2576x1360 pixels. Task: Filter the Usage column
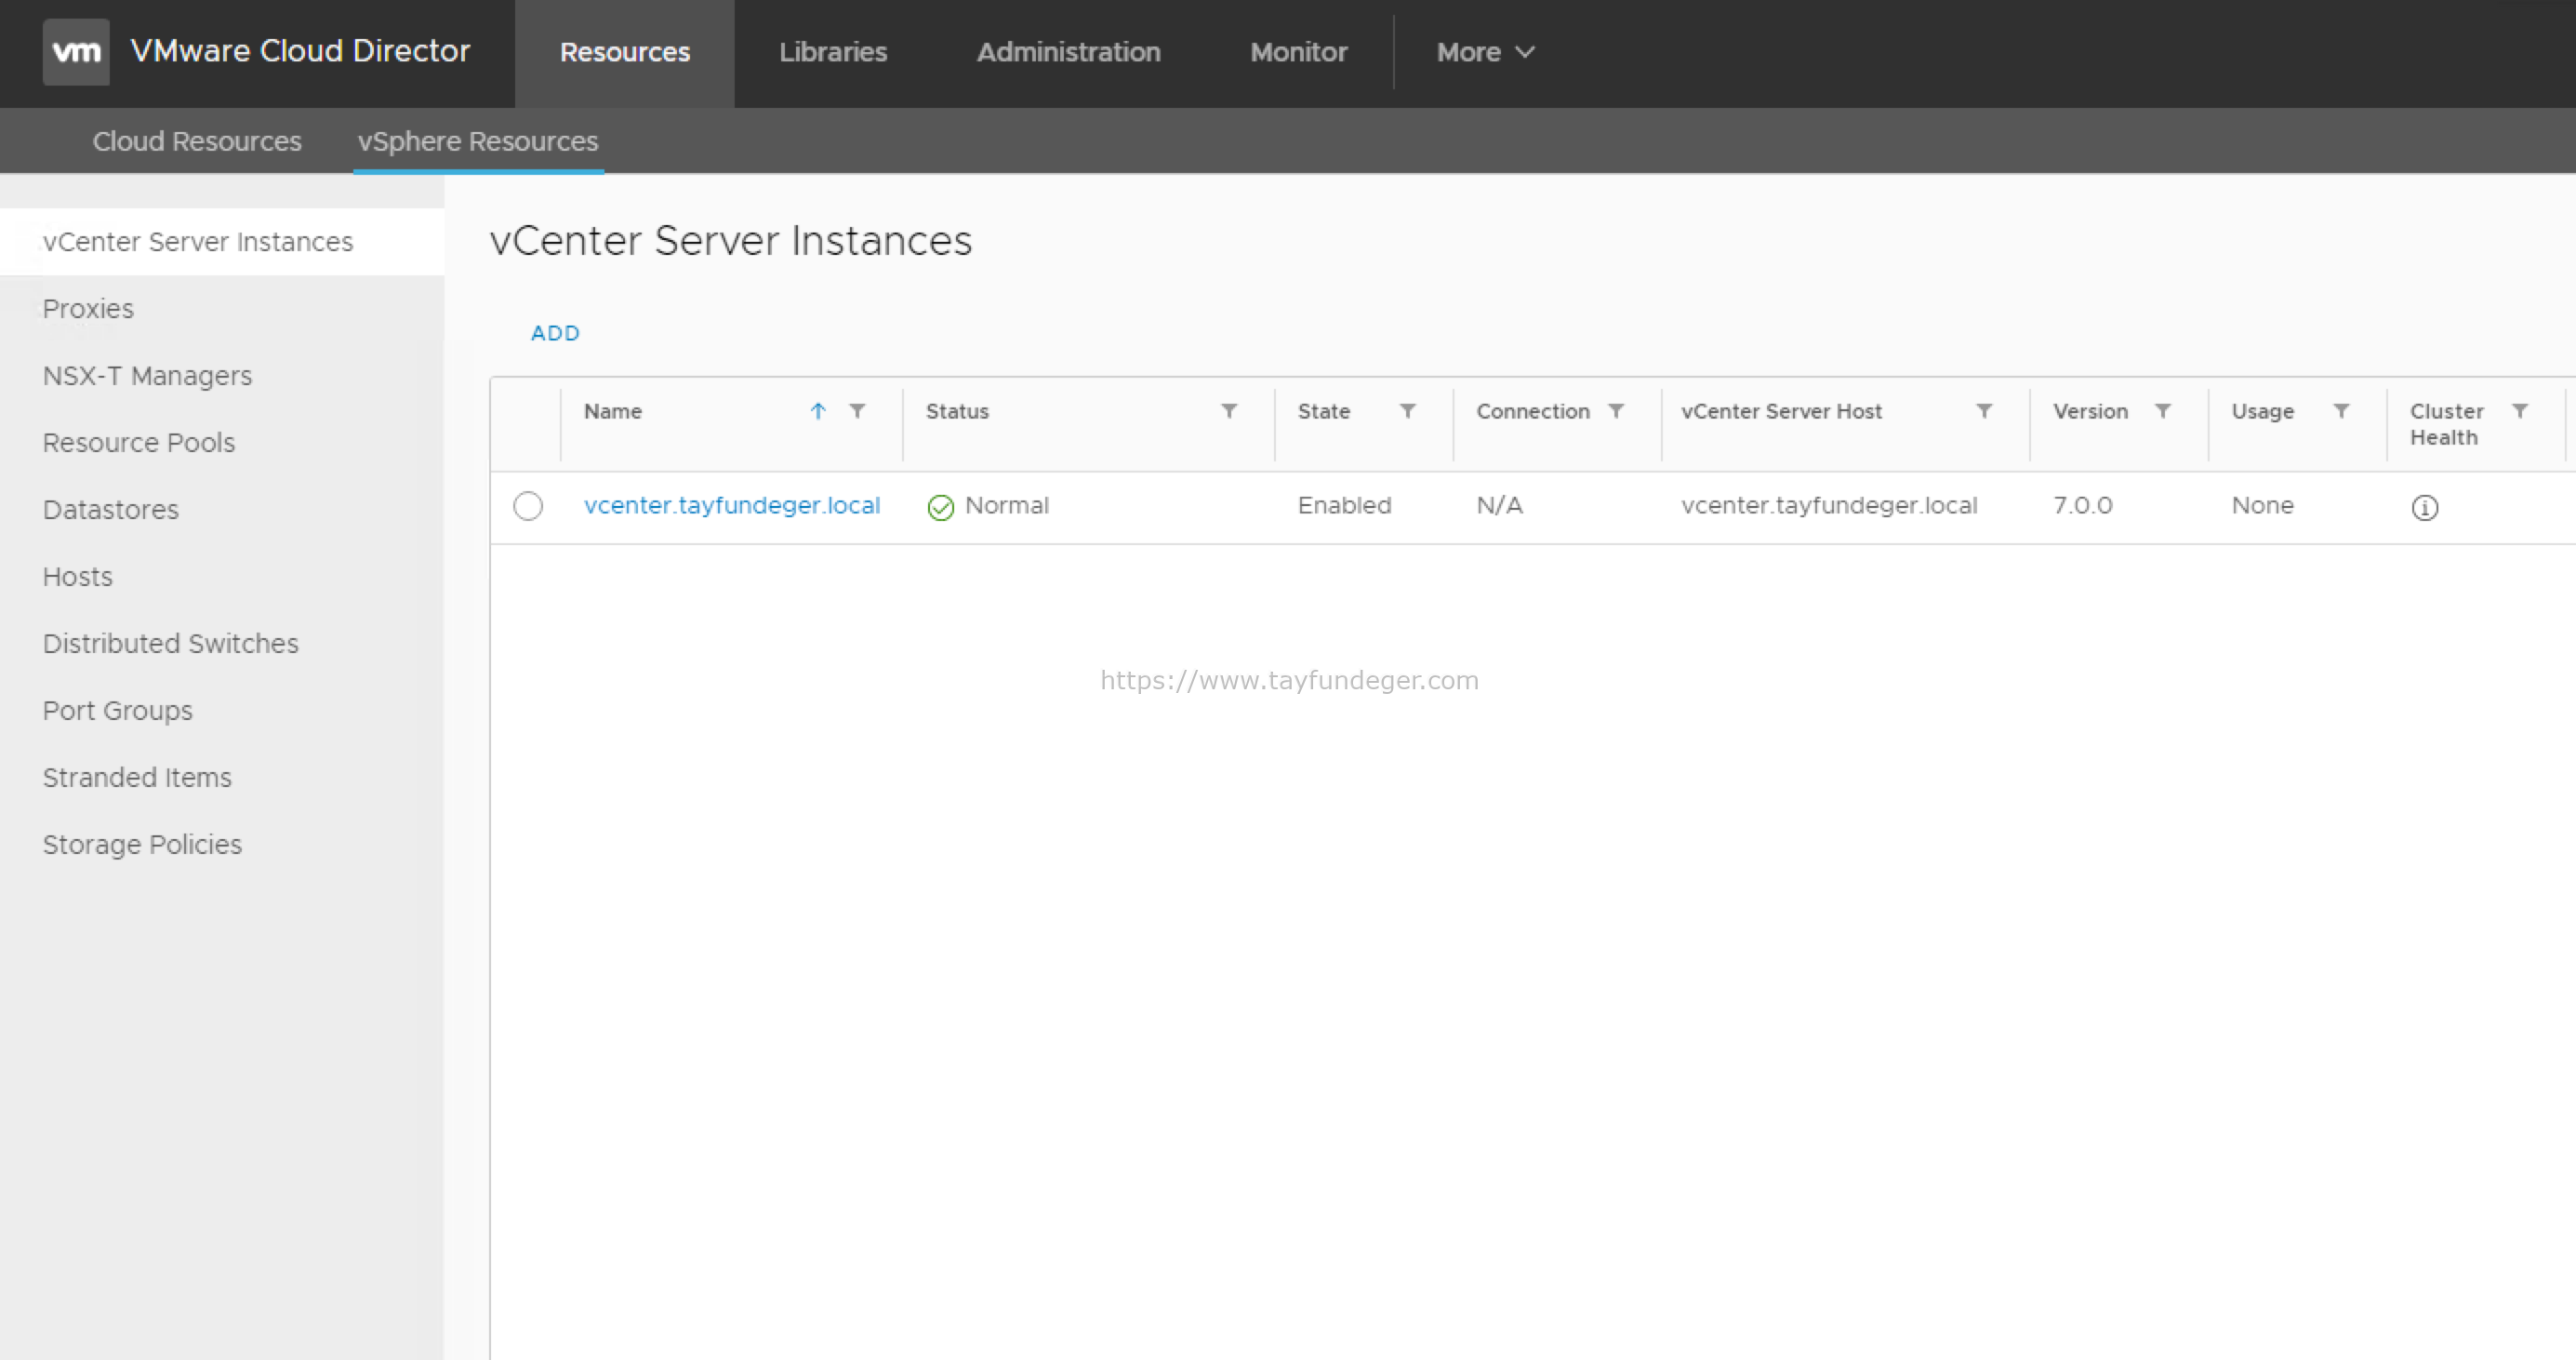coord(2341,411)
